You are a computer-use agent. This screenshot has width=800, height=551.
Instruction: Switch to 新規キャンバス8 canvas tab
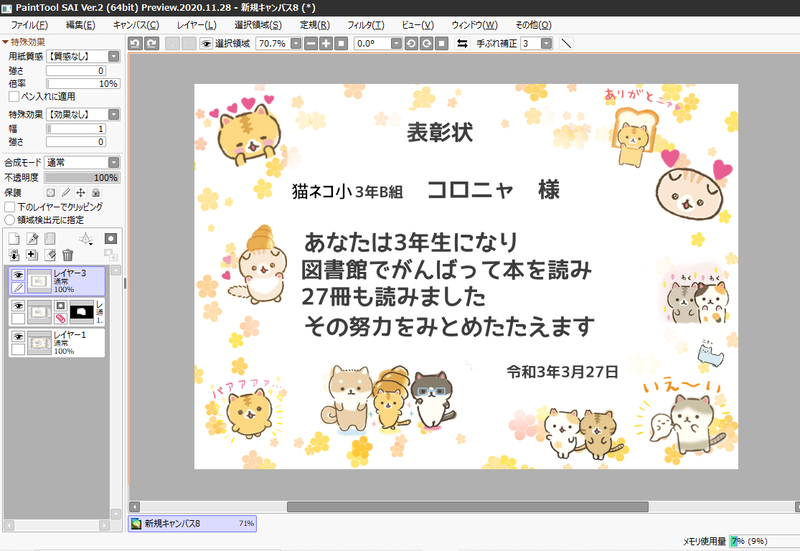click(192, 523)
